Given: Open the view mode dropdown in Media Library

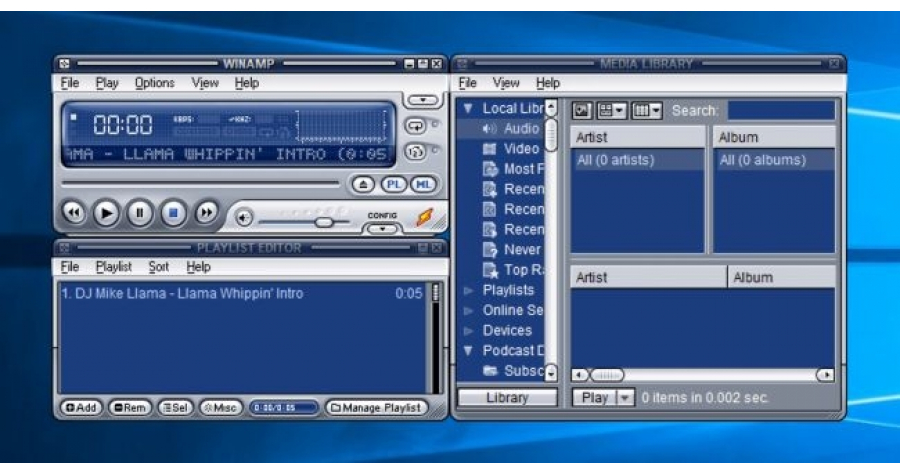Looking at the screenshot, I should click(611, 110).
